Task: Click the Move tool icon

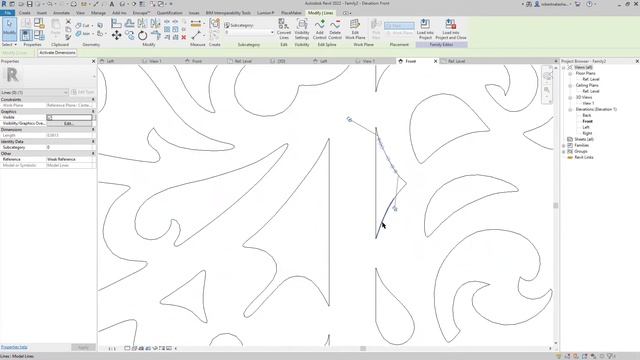Action: [116, 36]
